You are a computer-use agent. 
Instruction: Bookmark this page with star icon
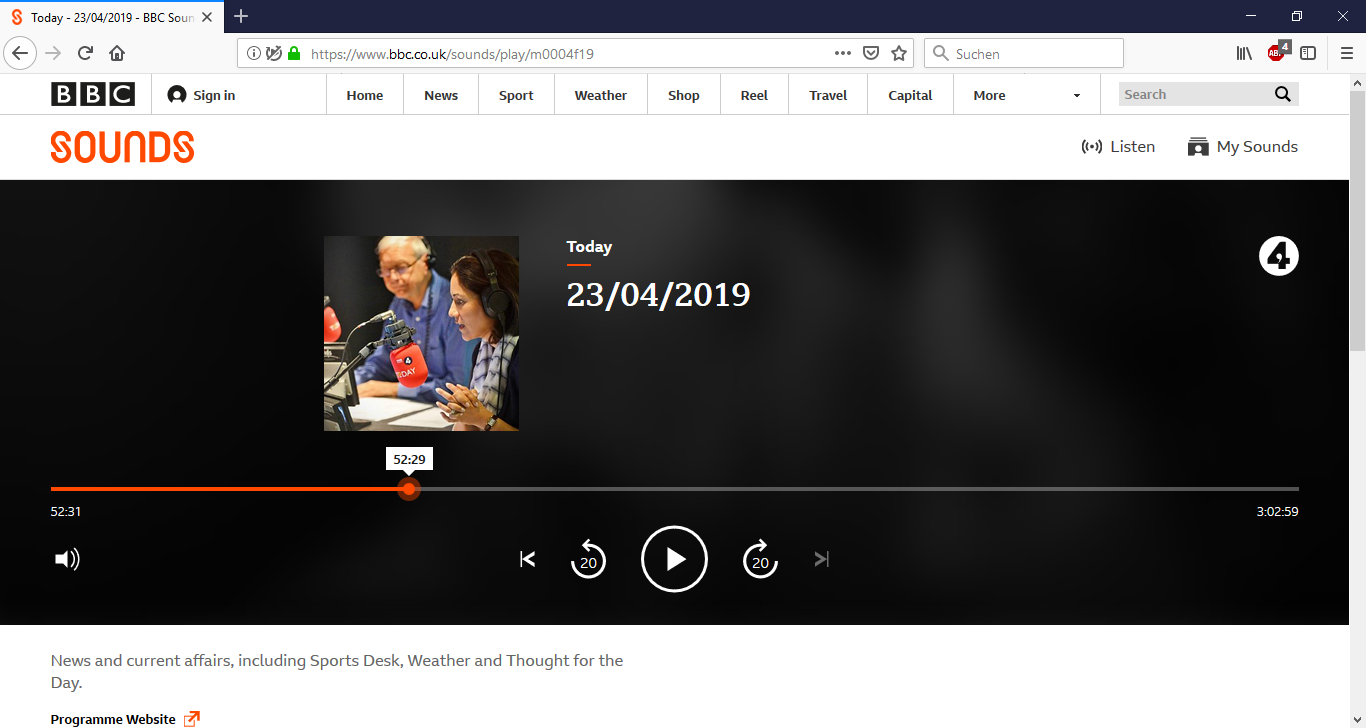click(899, 54)
